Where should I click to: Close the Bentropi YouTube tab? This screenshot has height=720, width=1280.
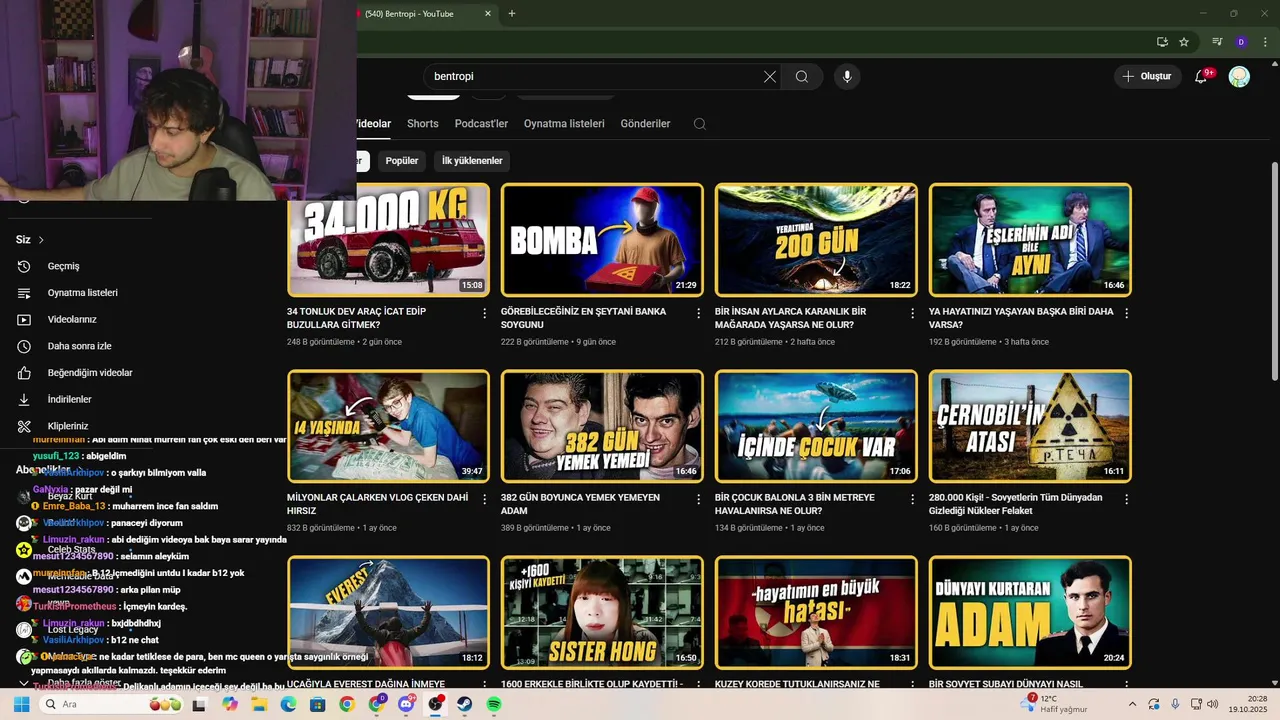pos(488,14)
